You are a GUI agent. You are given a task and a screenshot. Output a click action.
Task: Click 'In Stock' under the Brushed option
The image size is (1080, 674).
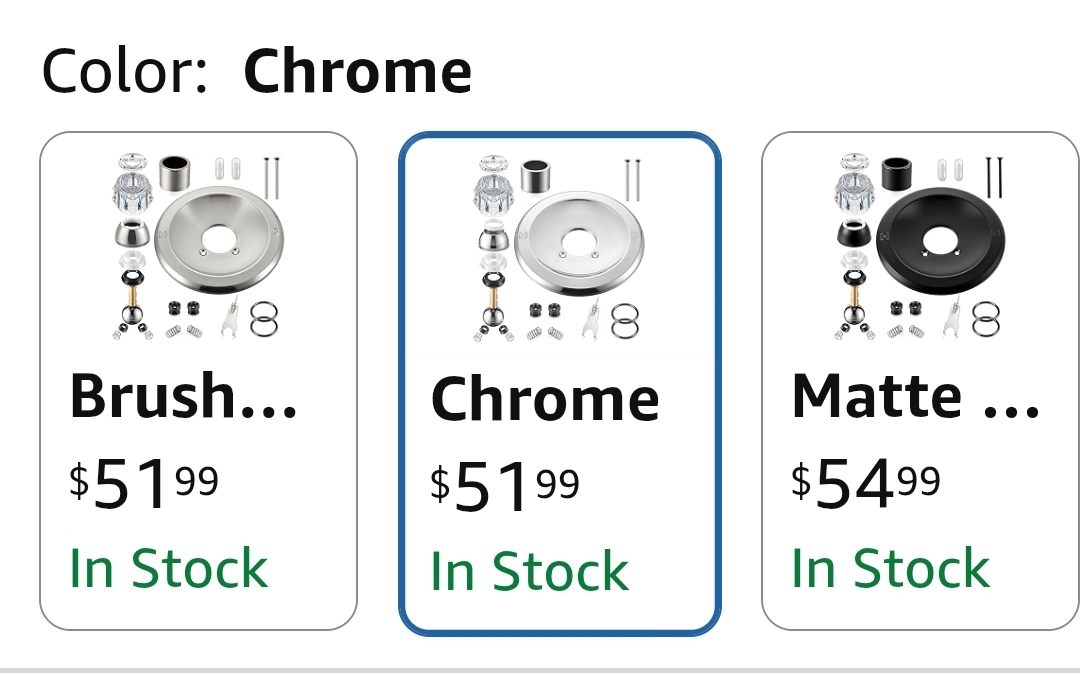pos(169,568)
